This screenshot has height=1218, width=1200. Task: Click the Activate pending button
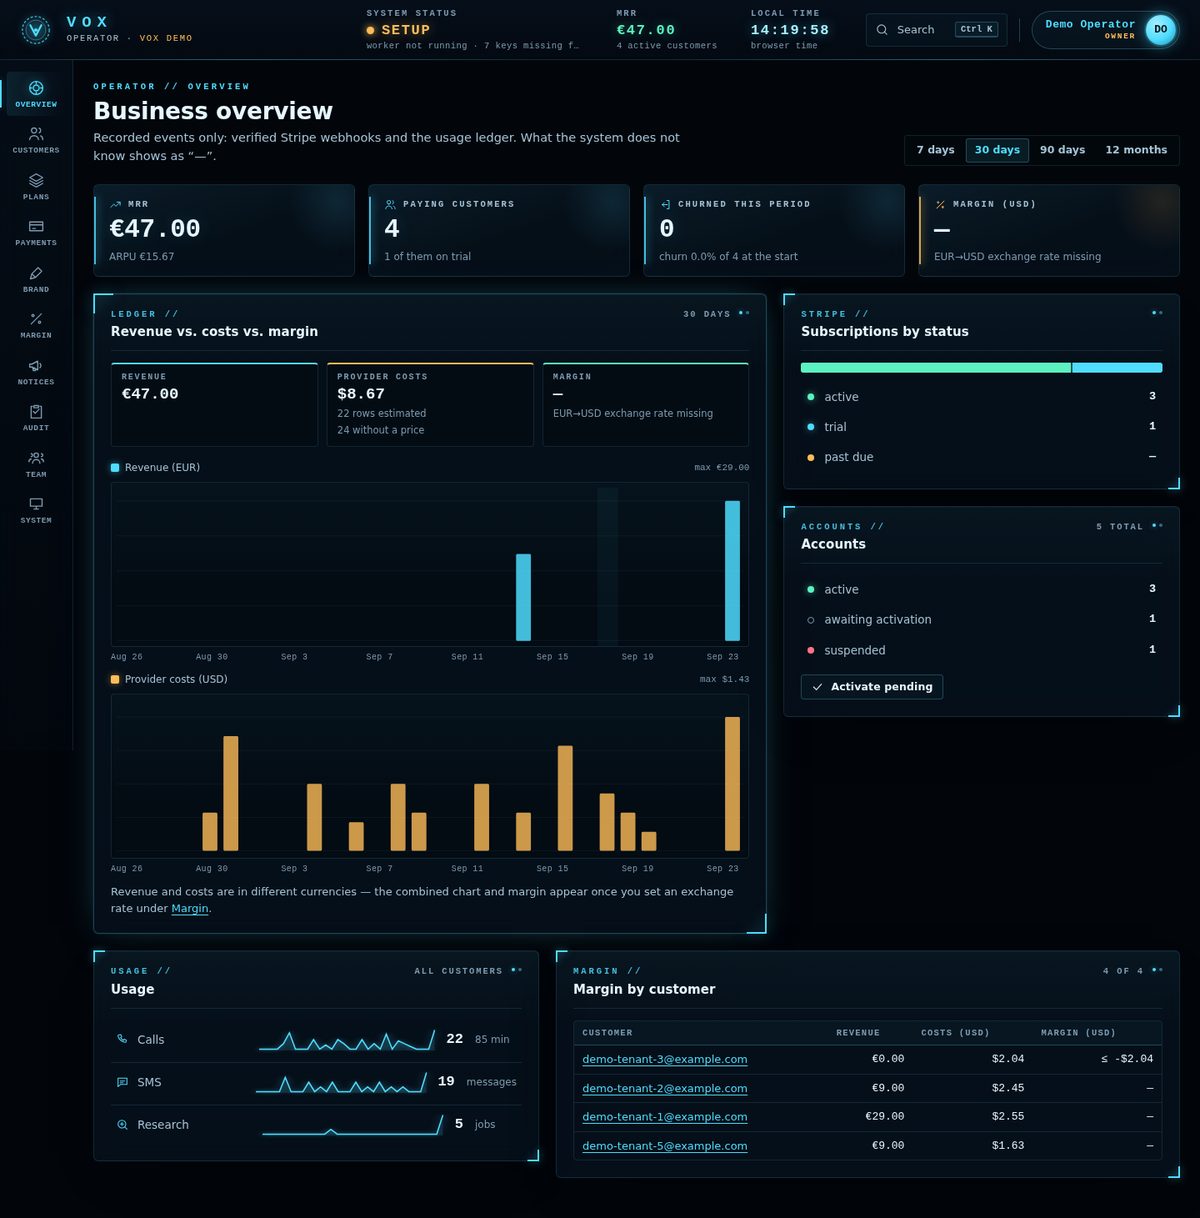click(x=872, y=687)
